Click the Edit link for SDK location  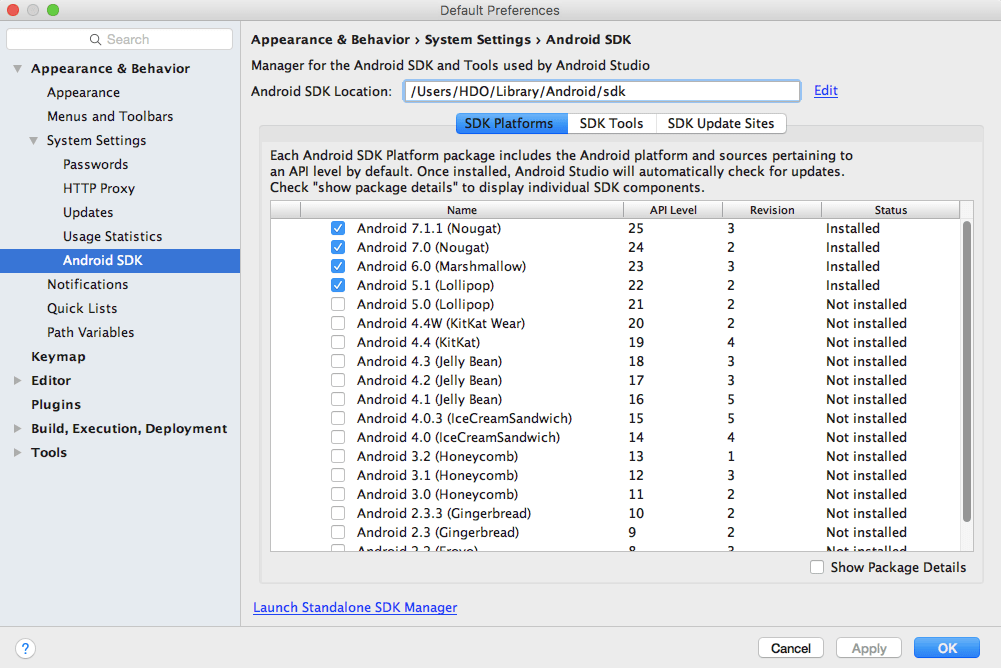(x=825, y=91)
